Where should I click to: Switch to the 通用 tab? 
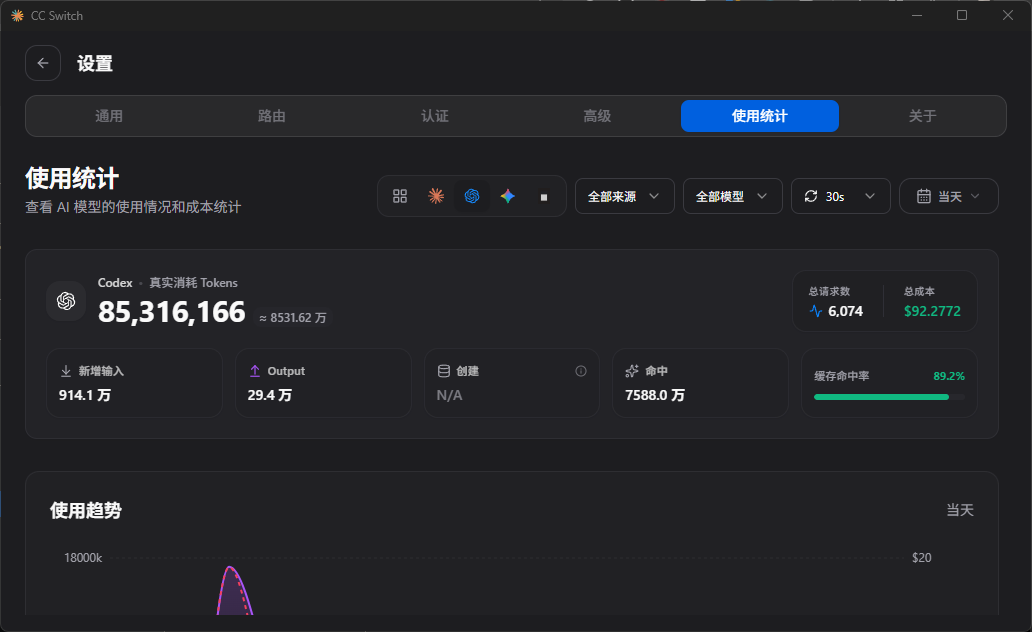pyautogui.click(x=109, y=116)
